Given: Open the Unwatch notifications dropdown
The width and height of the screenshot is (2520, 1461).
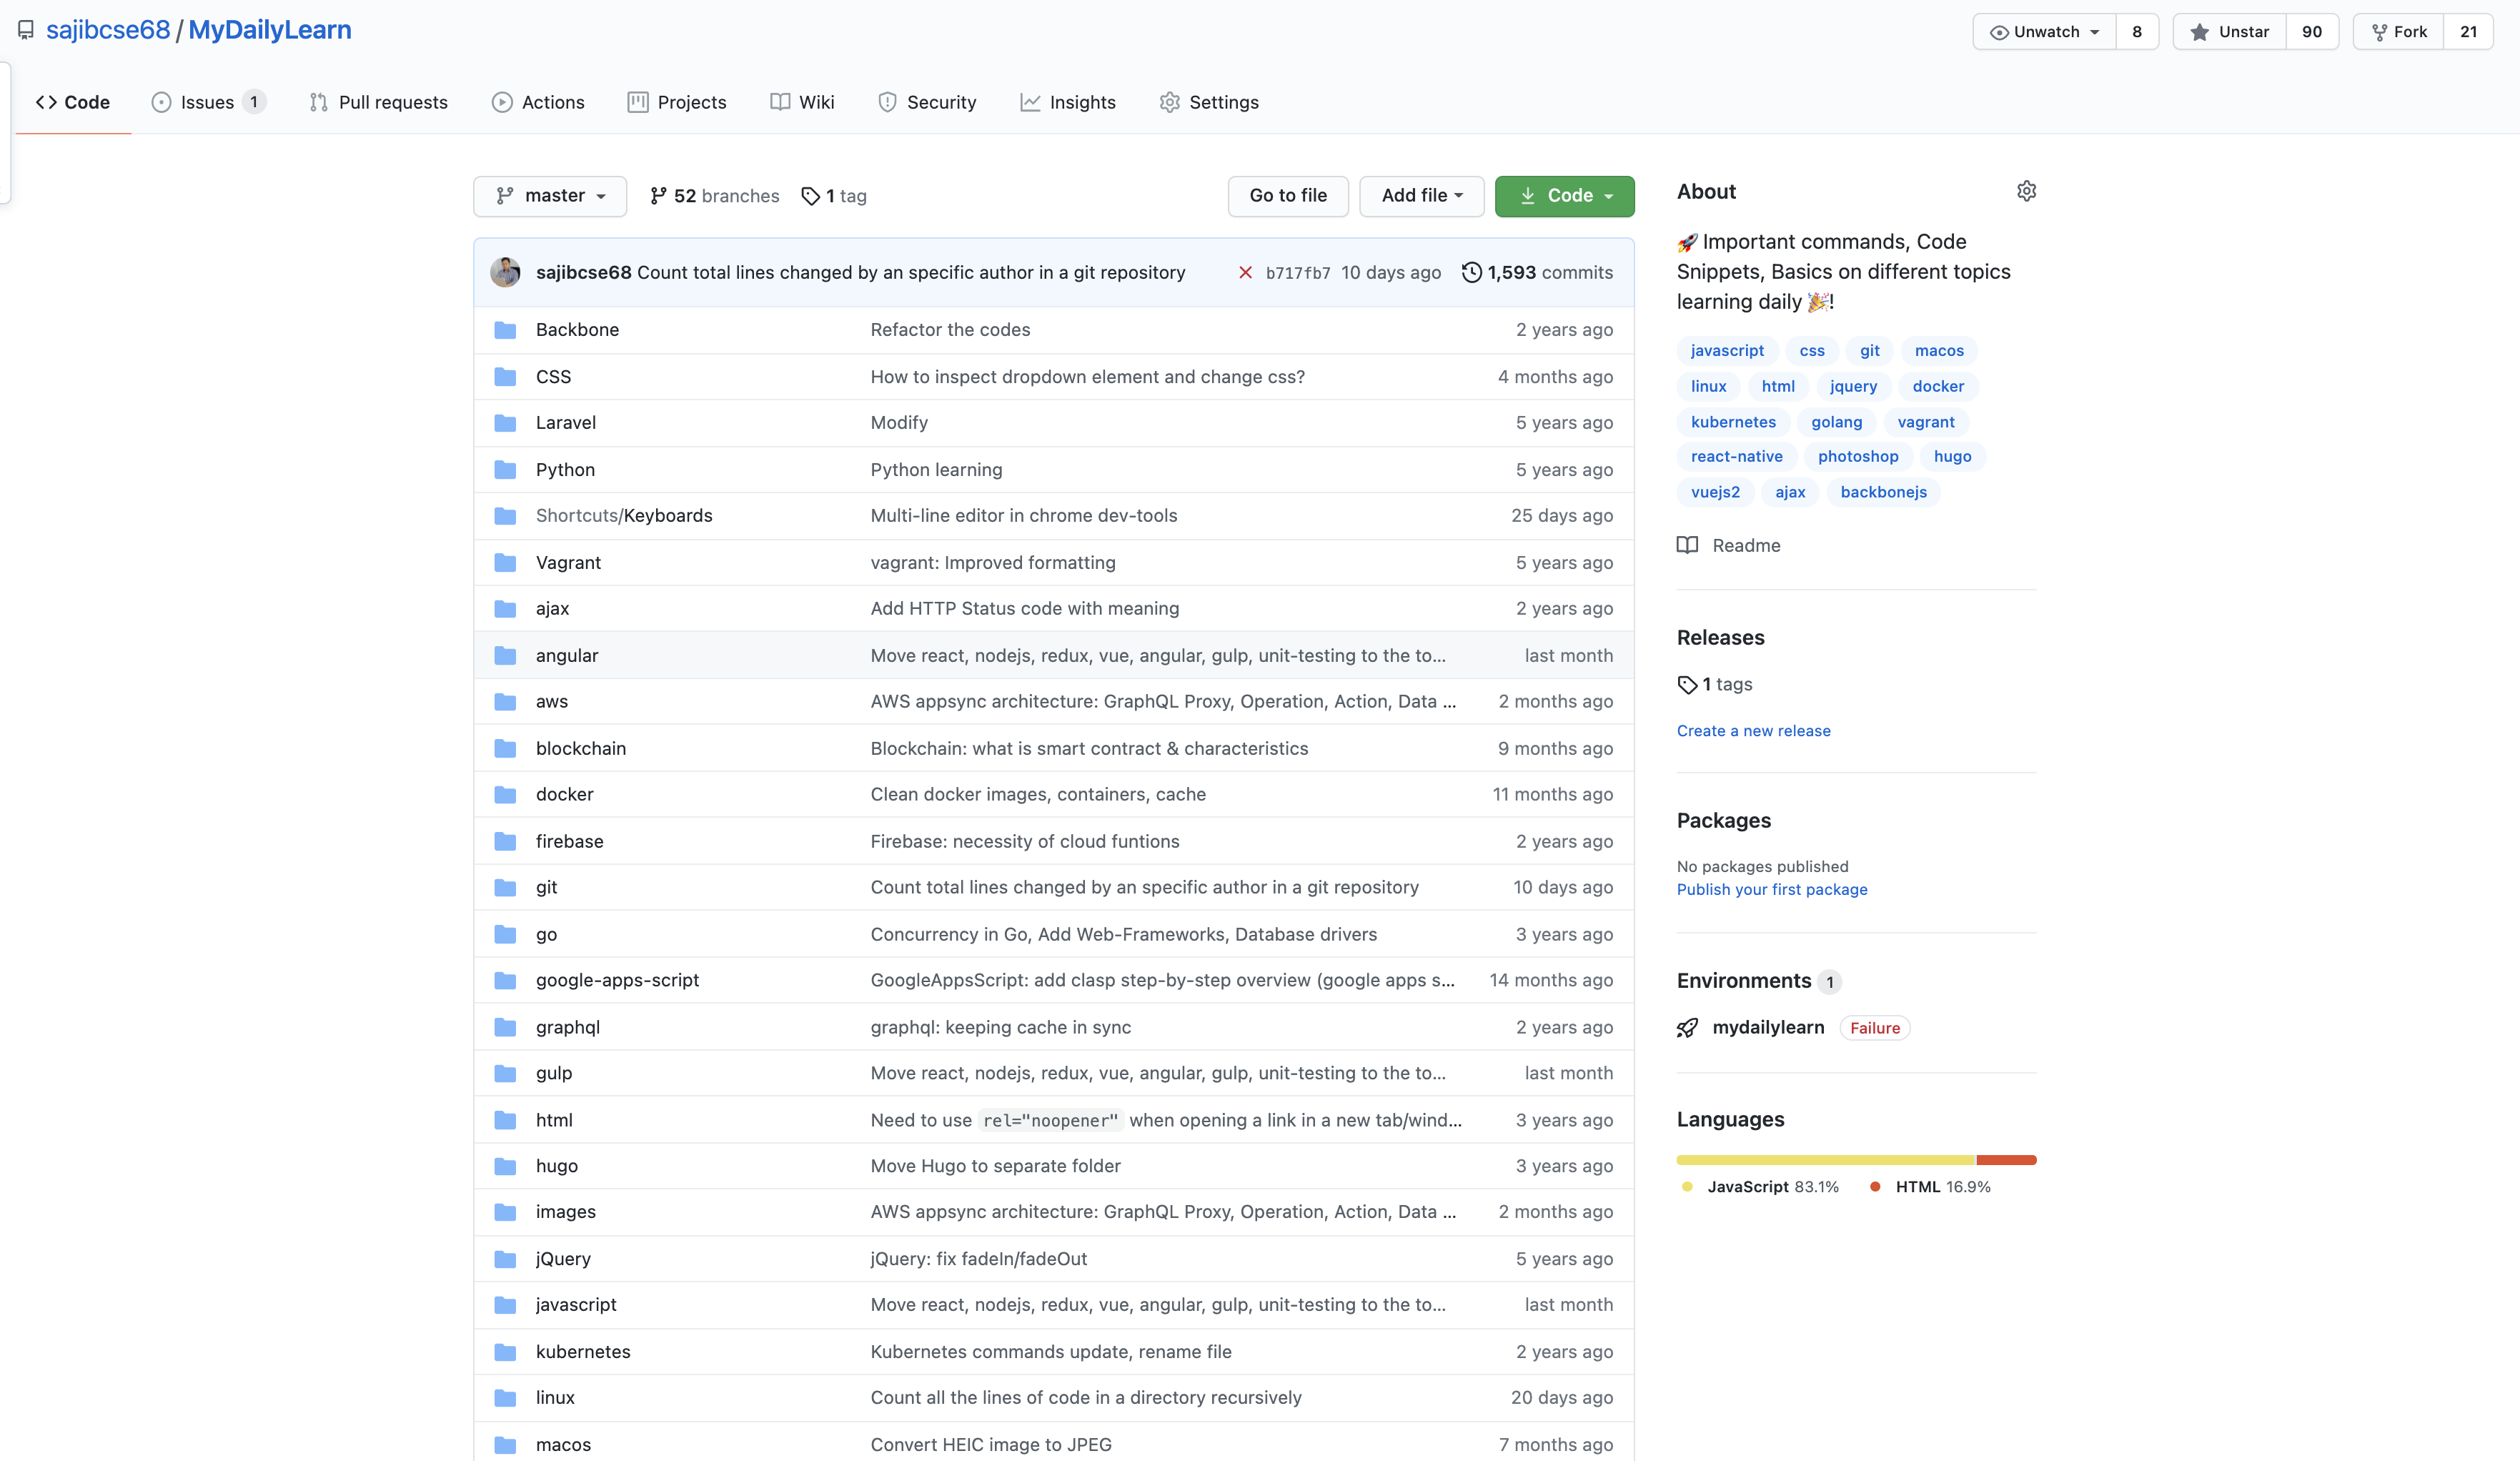Looking at the screenshot, I should click(x=2044, y=32).
